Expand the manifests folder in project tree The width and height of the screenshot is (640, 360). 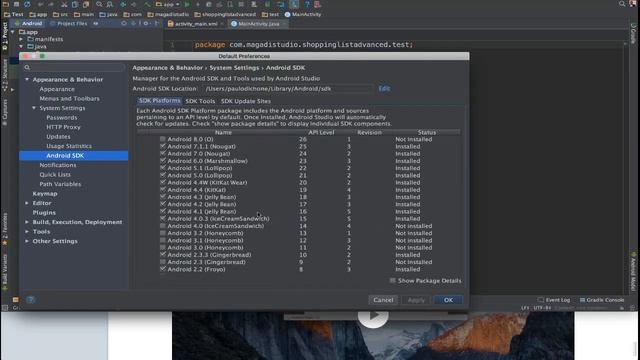click(21, 39)
